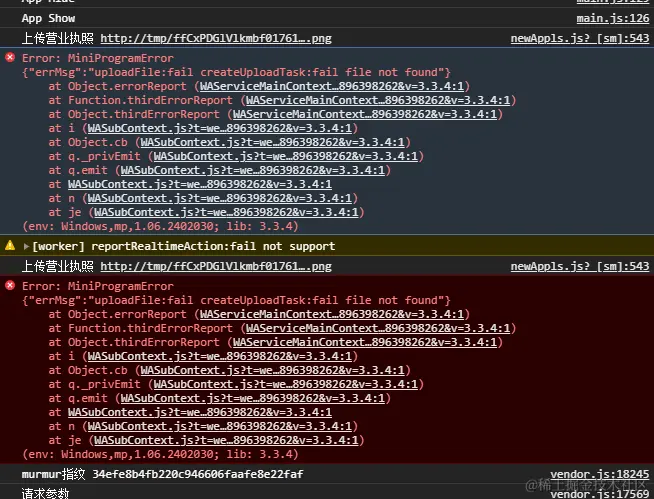Open newAppIs.js [sm]:543 link below the worker warning

coord(580,266)
